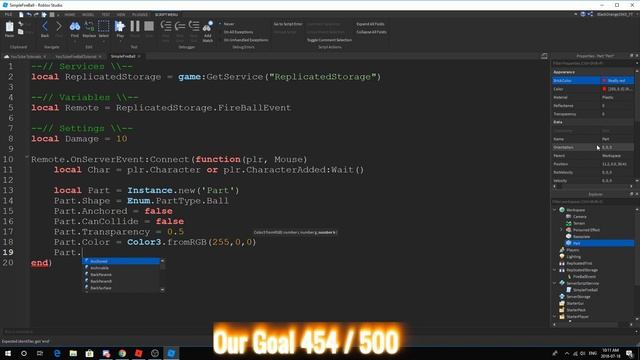Click the Step Over debugger icon
The image size is (640, 360).
click(180, 27)
